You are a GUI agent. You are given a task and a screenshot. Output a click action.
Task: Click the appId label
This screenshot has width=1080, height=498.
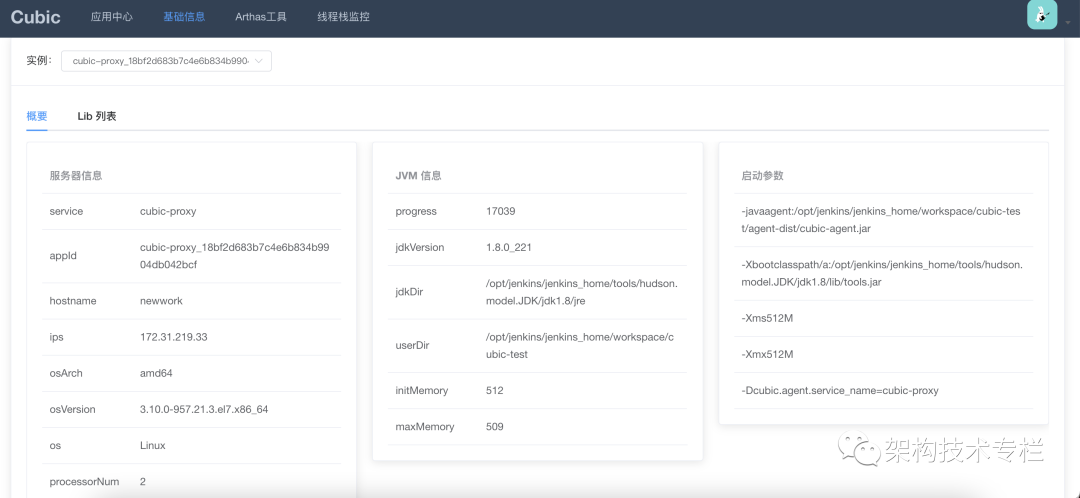pos(63,256)
